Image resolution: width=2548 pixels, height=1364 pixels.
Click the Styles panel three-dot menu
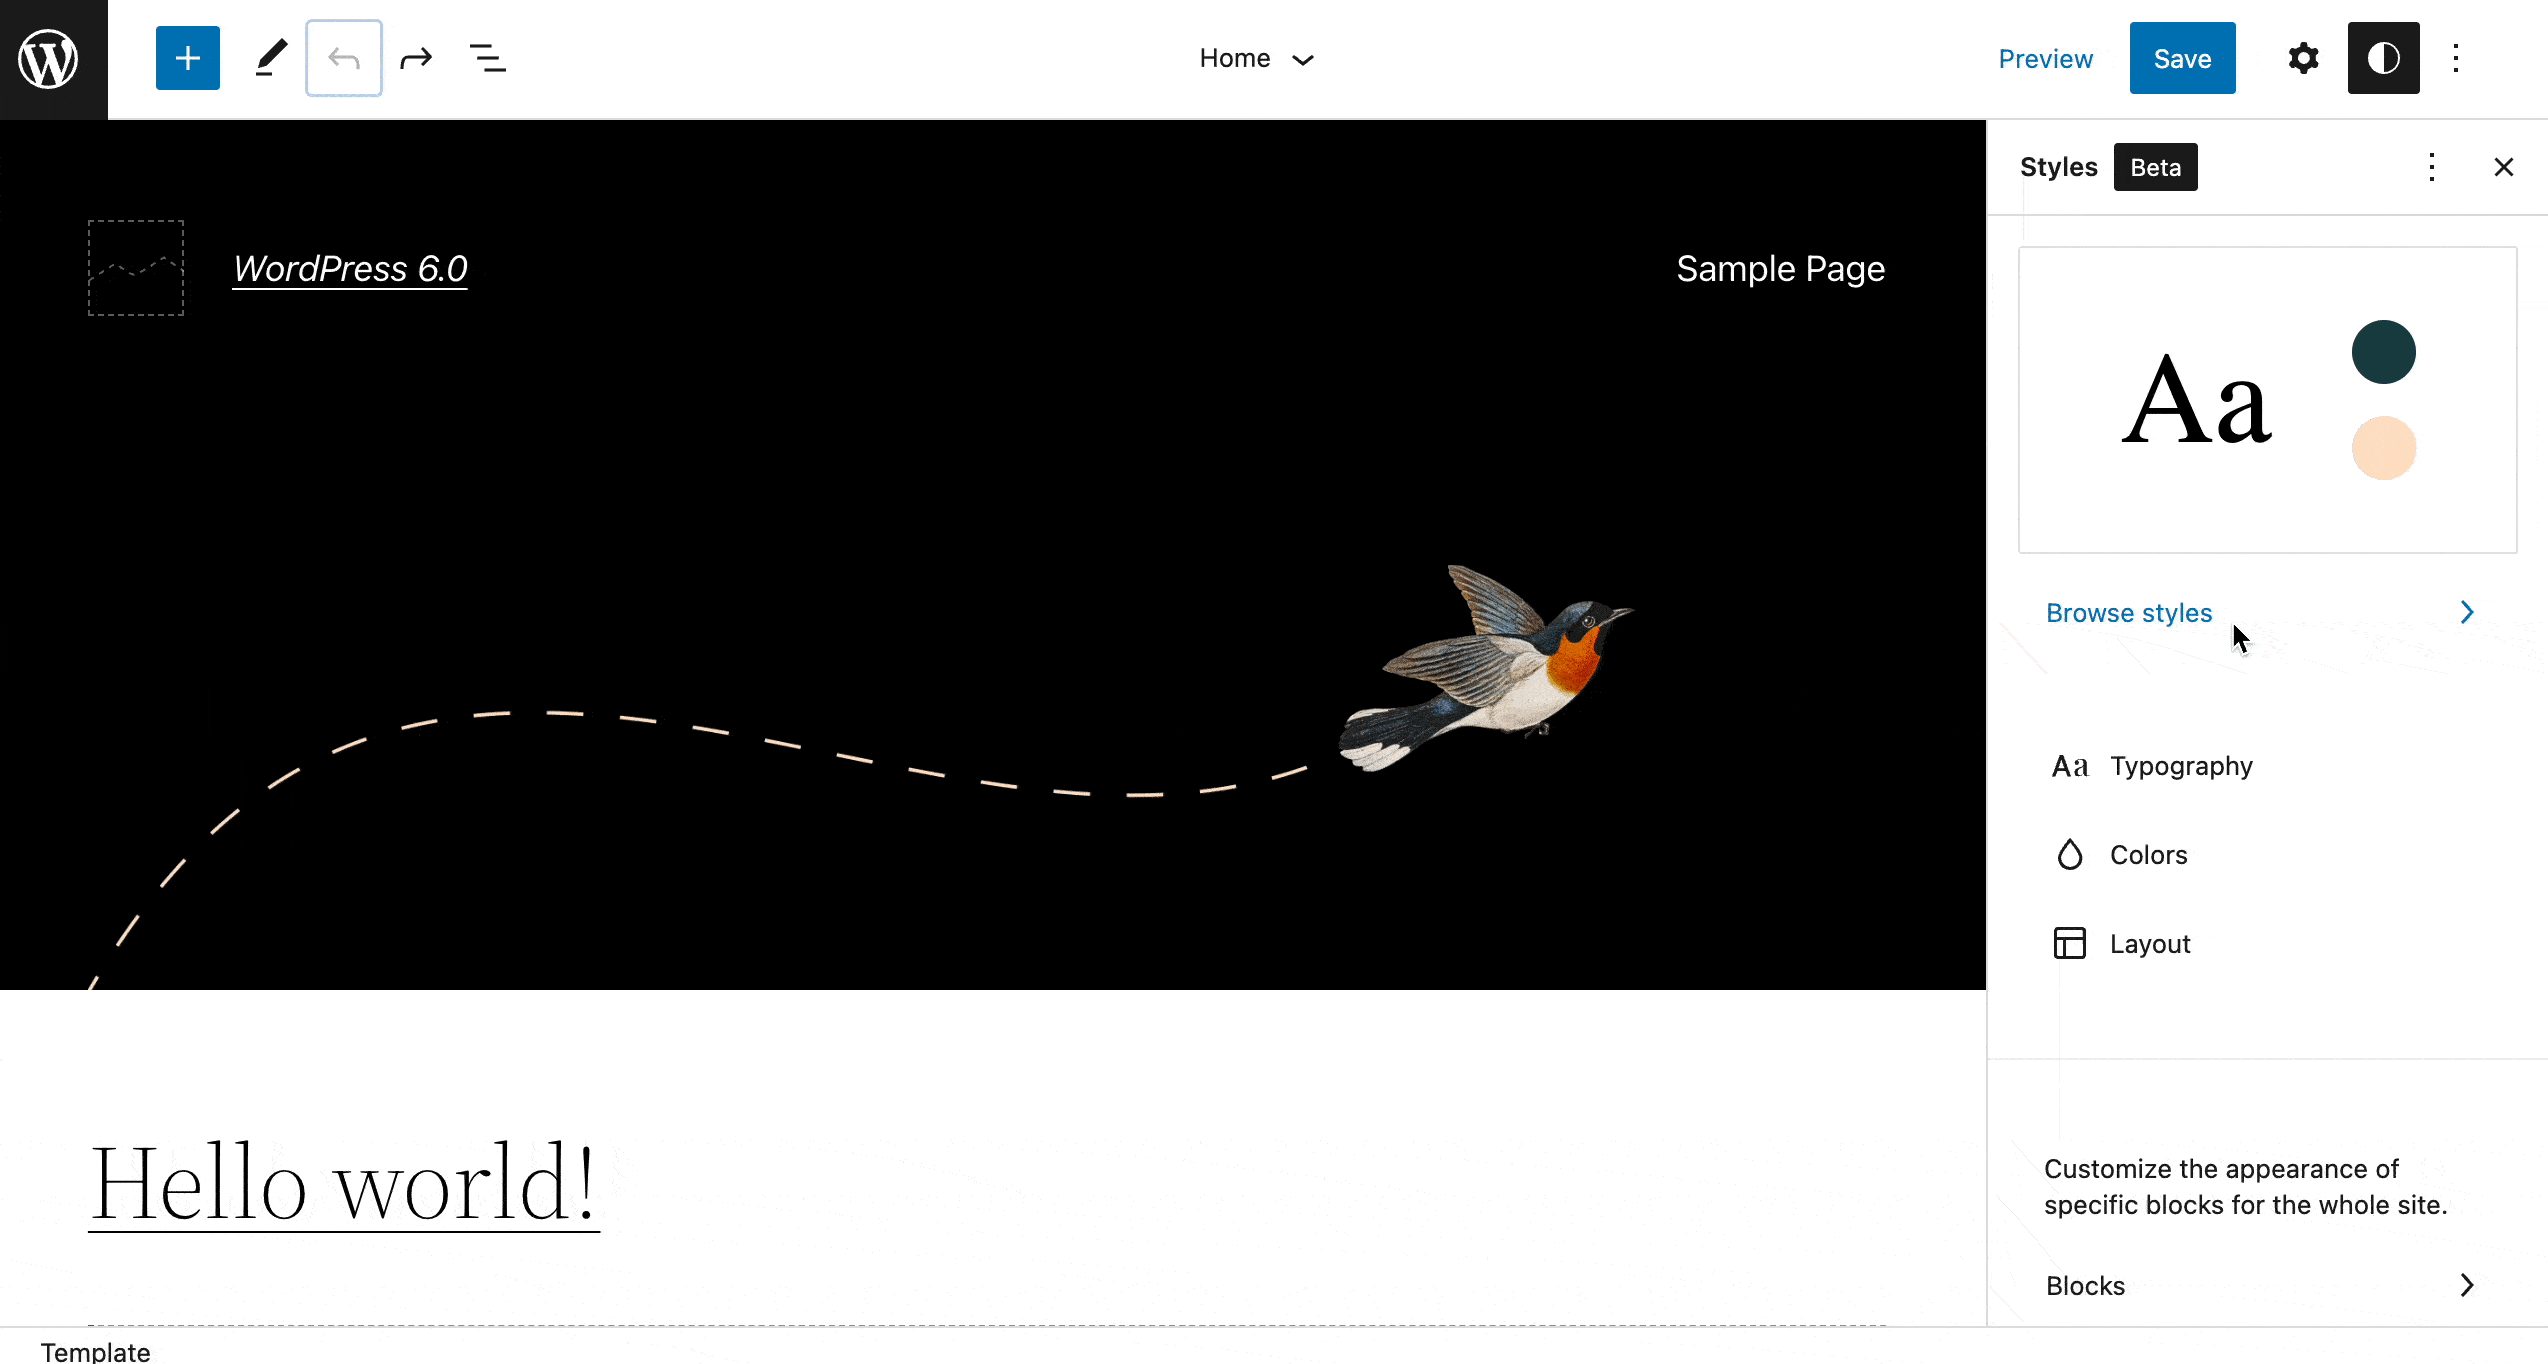pyautogui.click(x=2432, y=165)
